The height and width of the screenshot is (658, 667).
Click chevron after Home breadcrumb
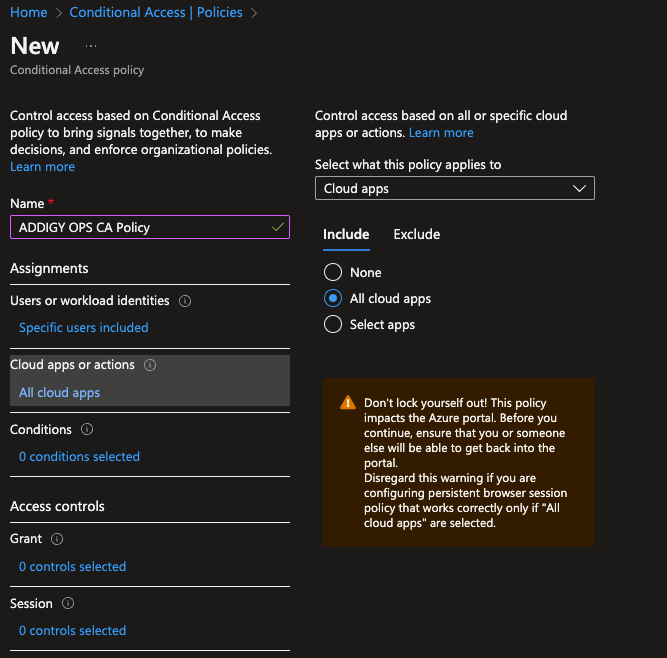(x=59, y=13)
